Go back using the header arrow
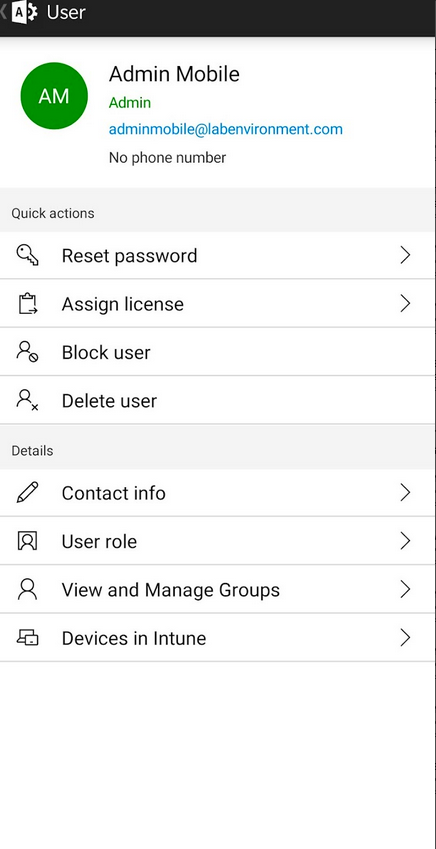 (x=4, y=12)
